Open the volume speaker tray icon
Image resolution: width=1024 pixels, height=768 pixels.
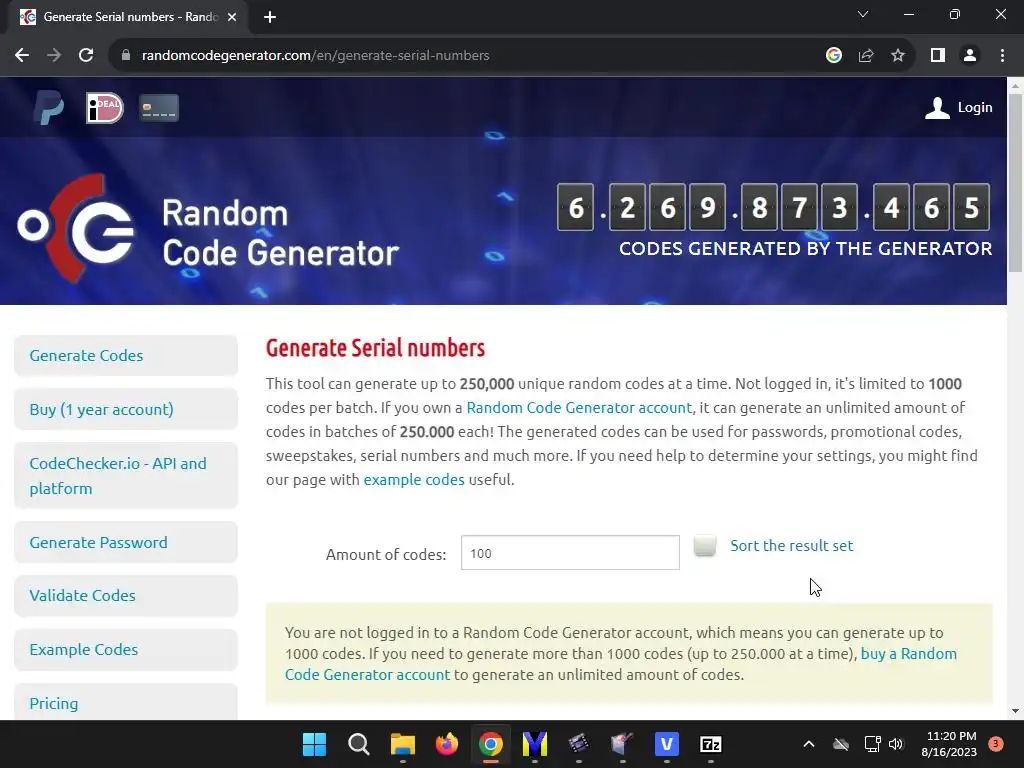click(x=896, y=744)
